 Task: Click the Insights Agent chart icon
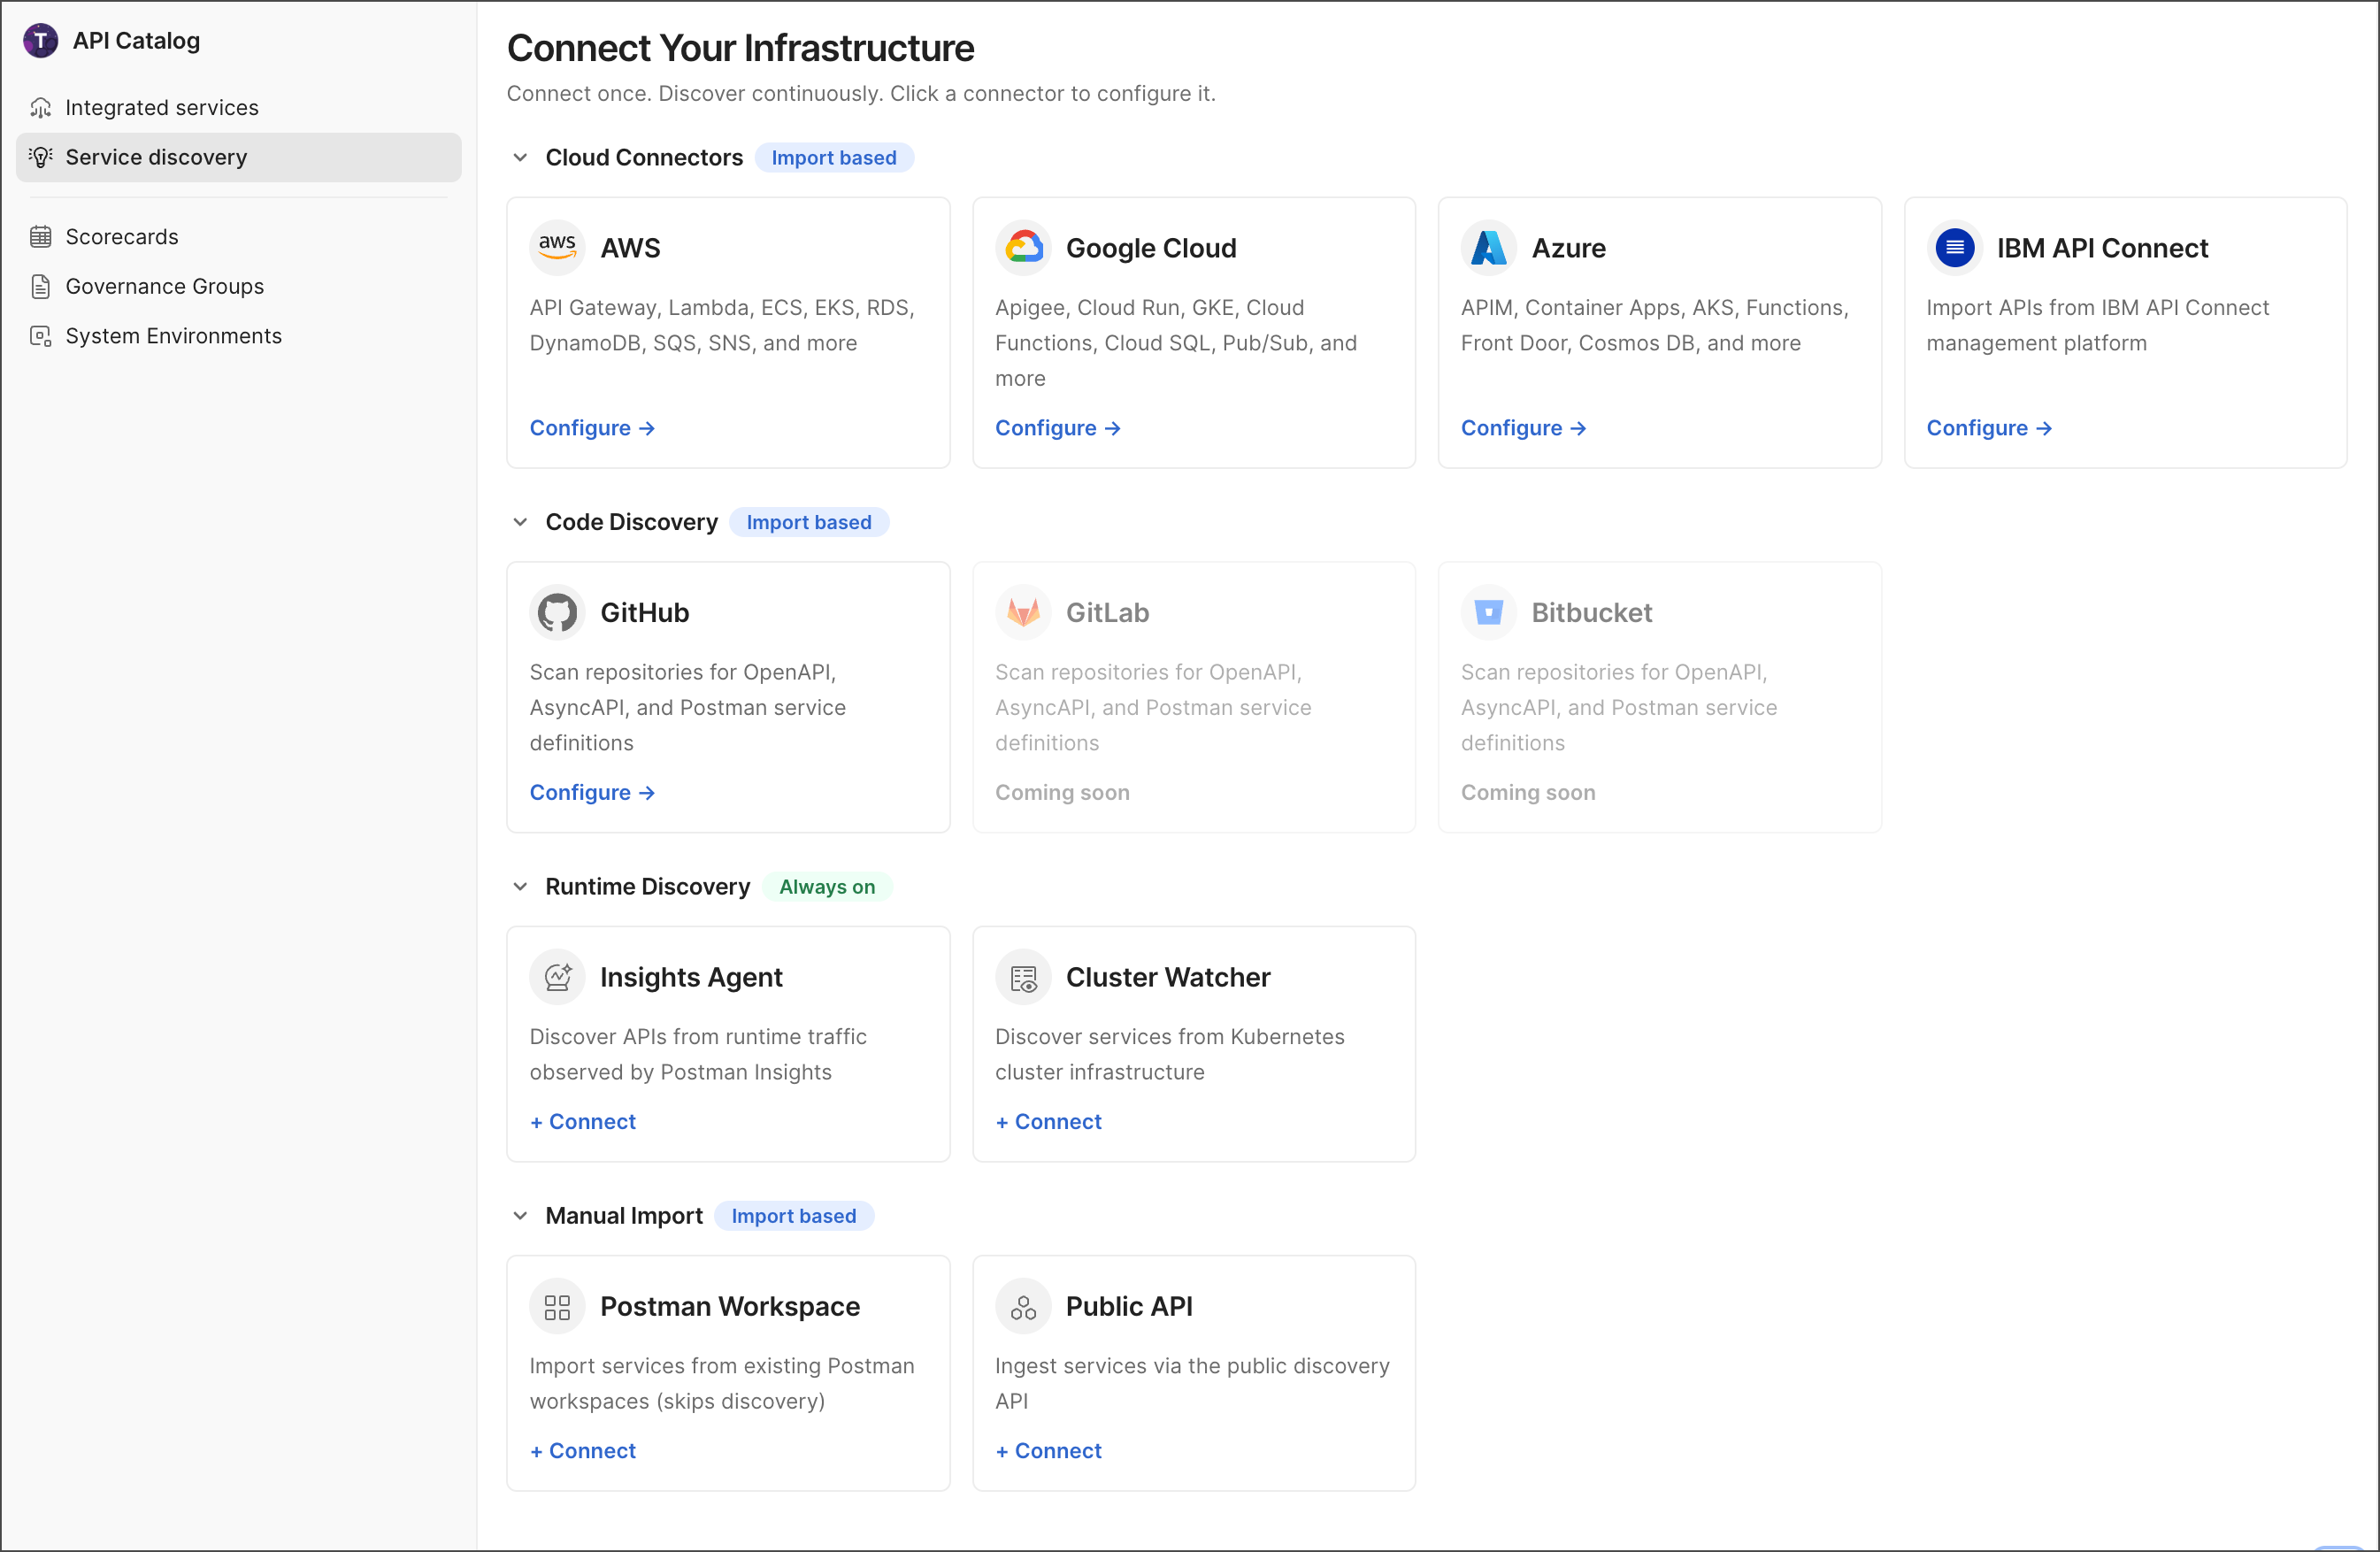click(x=557, y=977)
